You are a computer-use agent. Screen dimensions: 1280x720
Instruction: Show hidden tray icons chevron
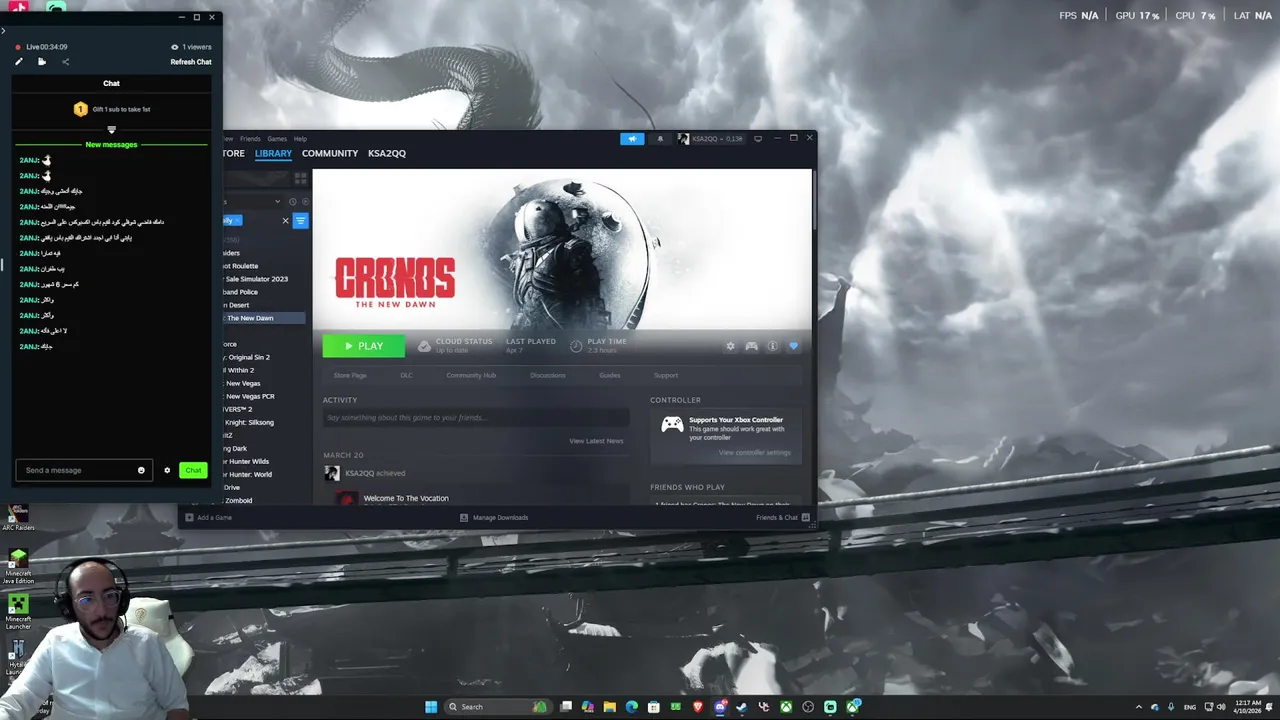[x=1138, y=707]
